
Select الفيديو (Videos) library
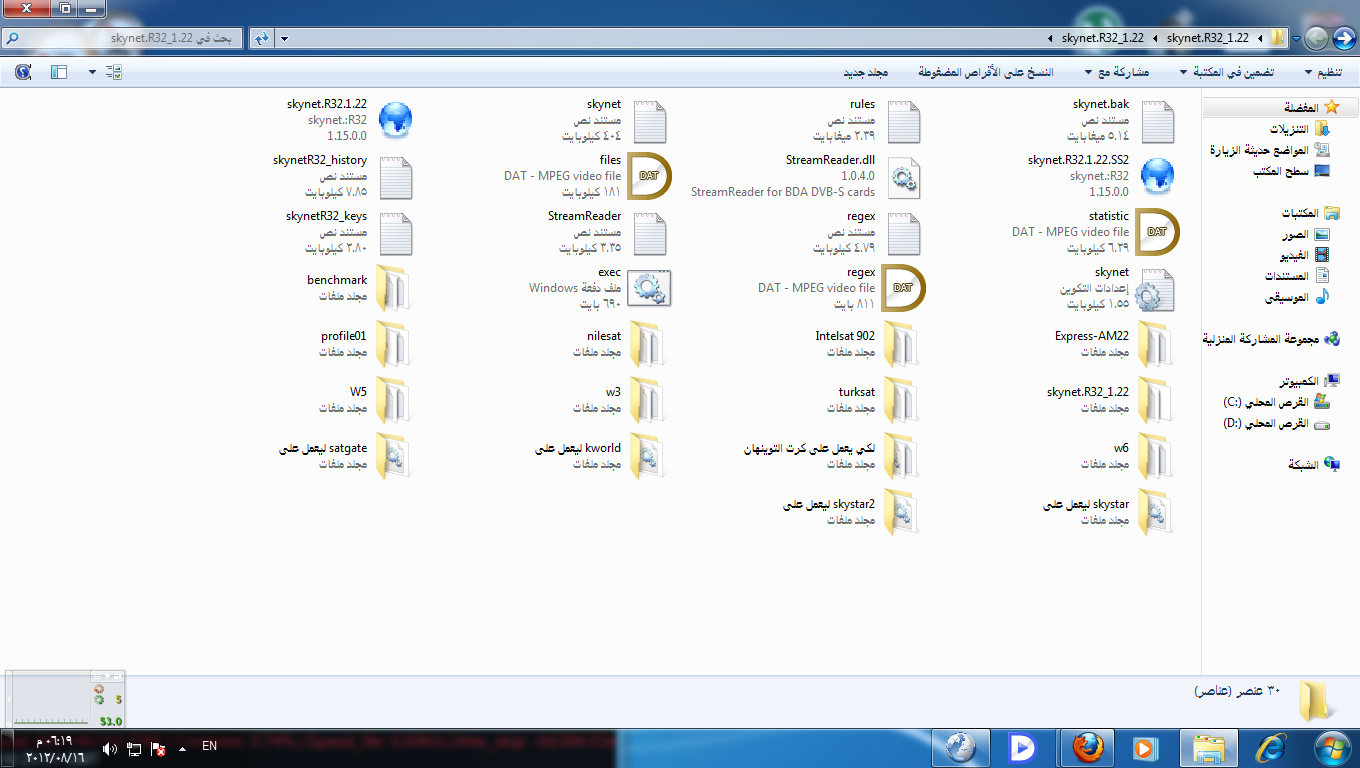(x=1304, y=255)
